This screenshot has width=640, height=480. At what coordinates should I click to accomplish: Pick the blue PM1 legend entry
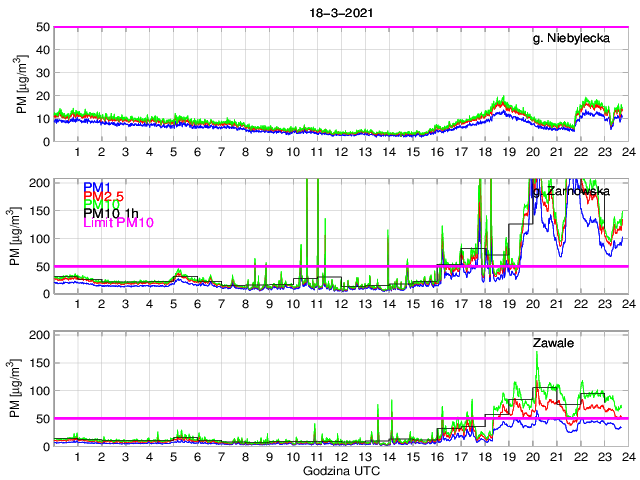click(98, 187)
